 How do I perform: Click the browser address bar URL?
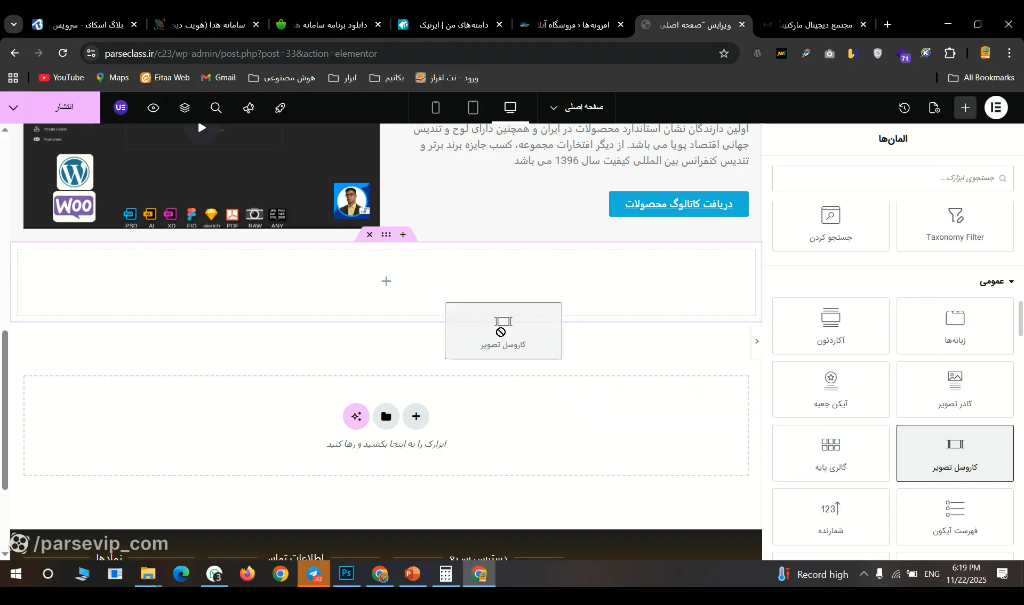click(240, 54)
